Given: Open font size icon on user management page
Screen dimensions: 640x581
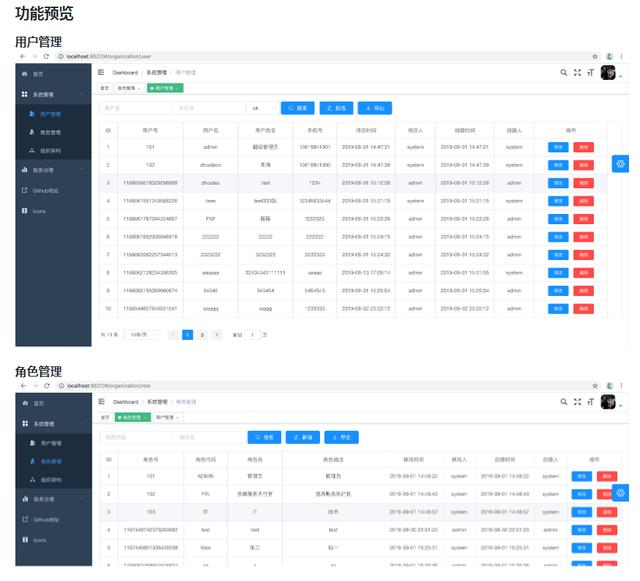Looking at the screenshot, I should (590, 73).
